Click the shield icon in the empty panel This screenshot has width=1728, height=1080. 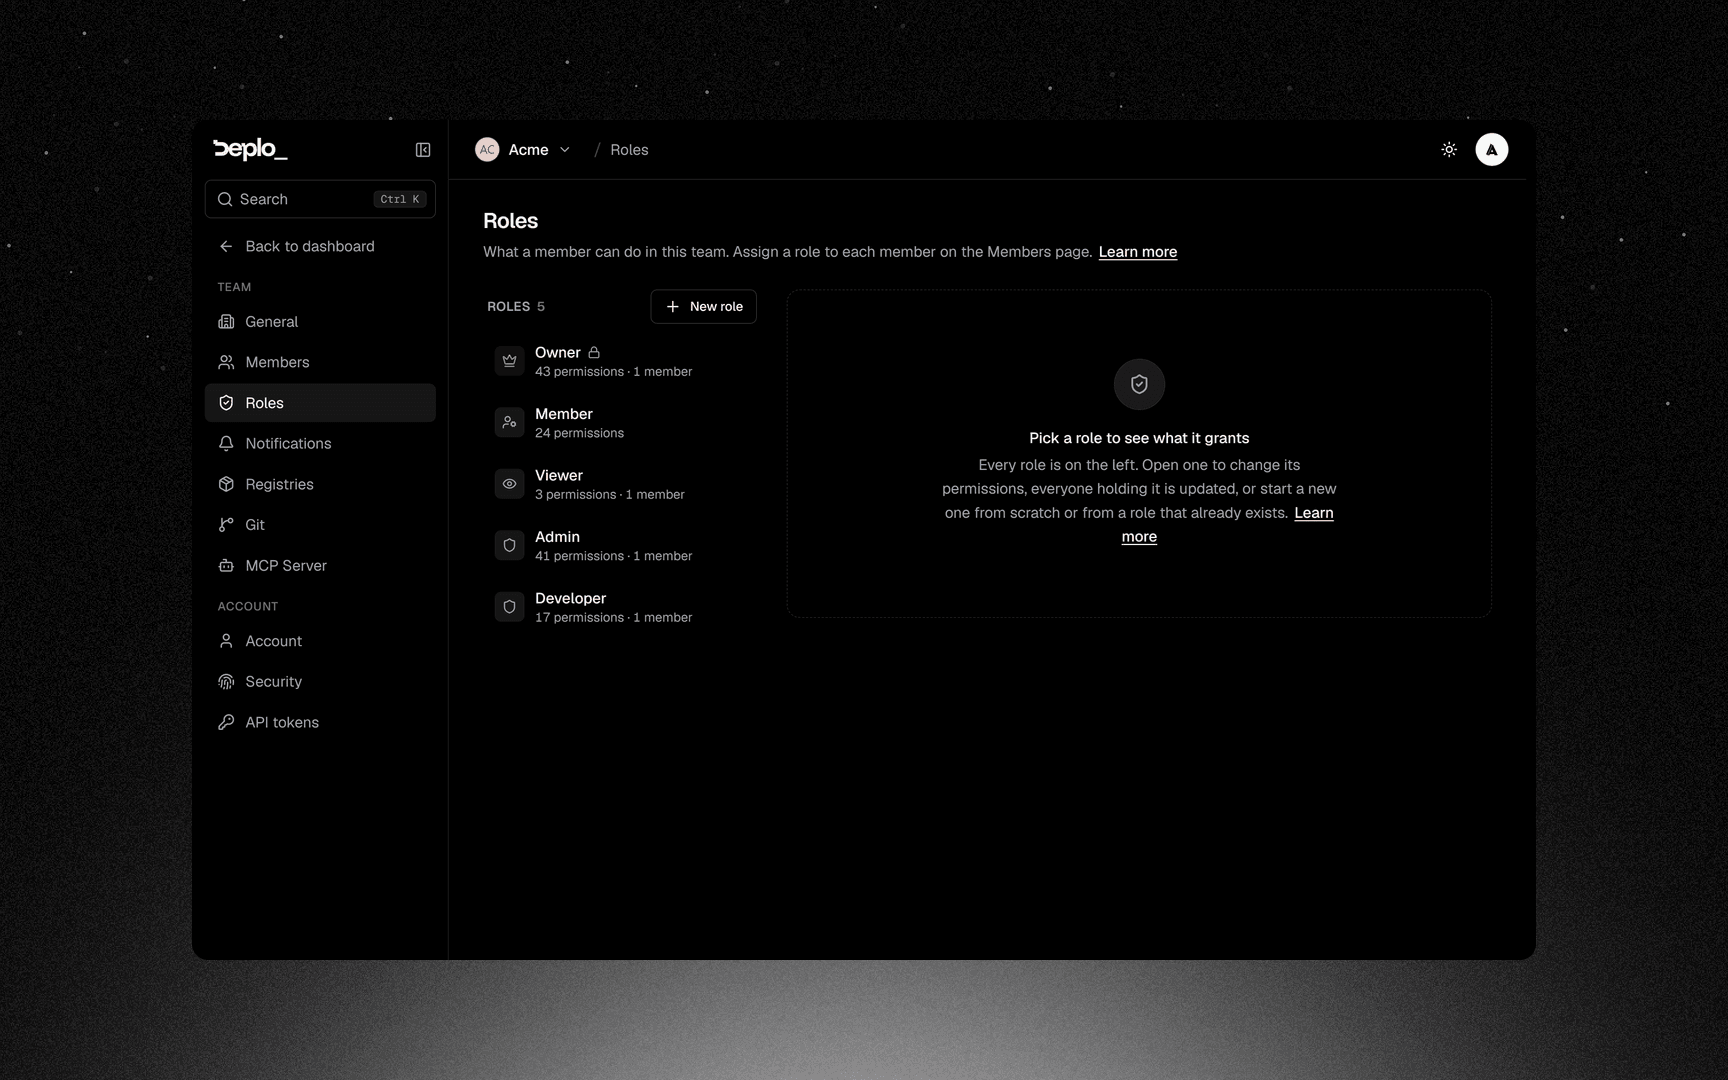pyautogui.click(x=1139, y=384)
